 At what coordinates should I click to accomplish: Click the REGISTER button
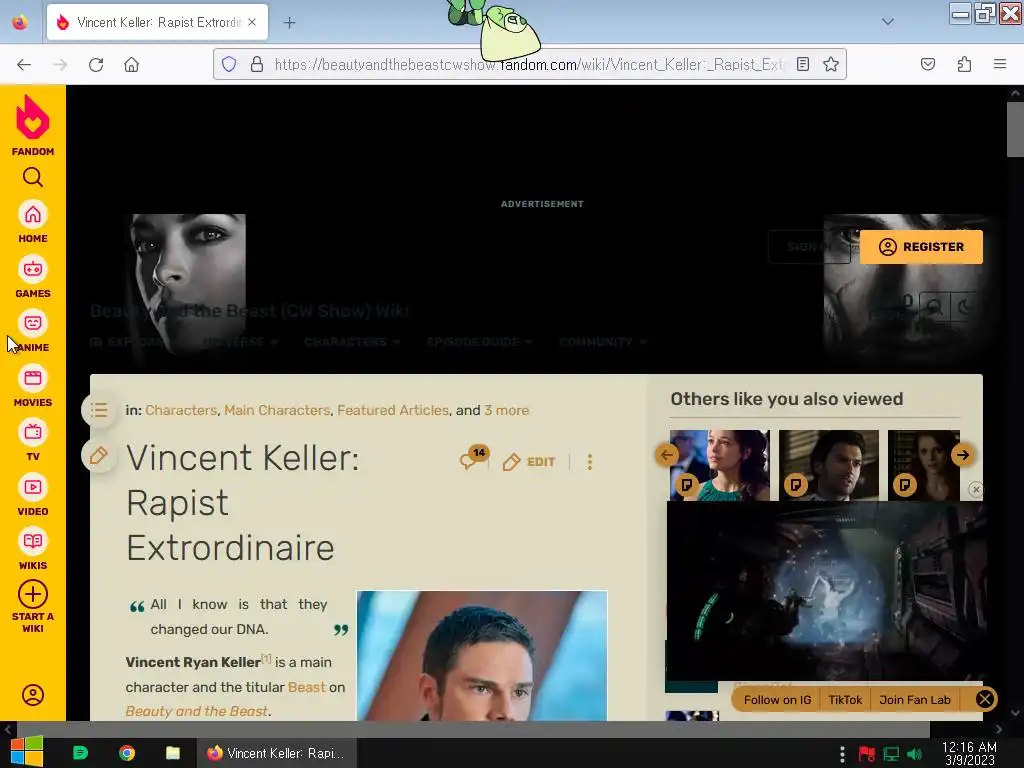[921, 247]
